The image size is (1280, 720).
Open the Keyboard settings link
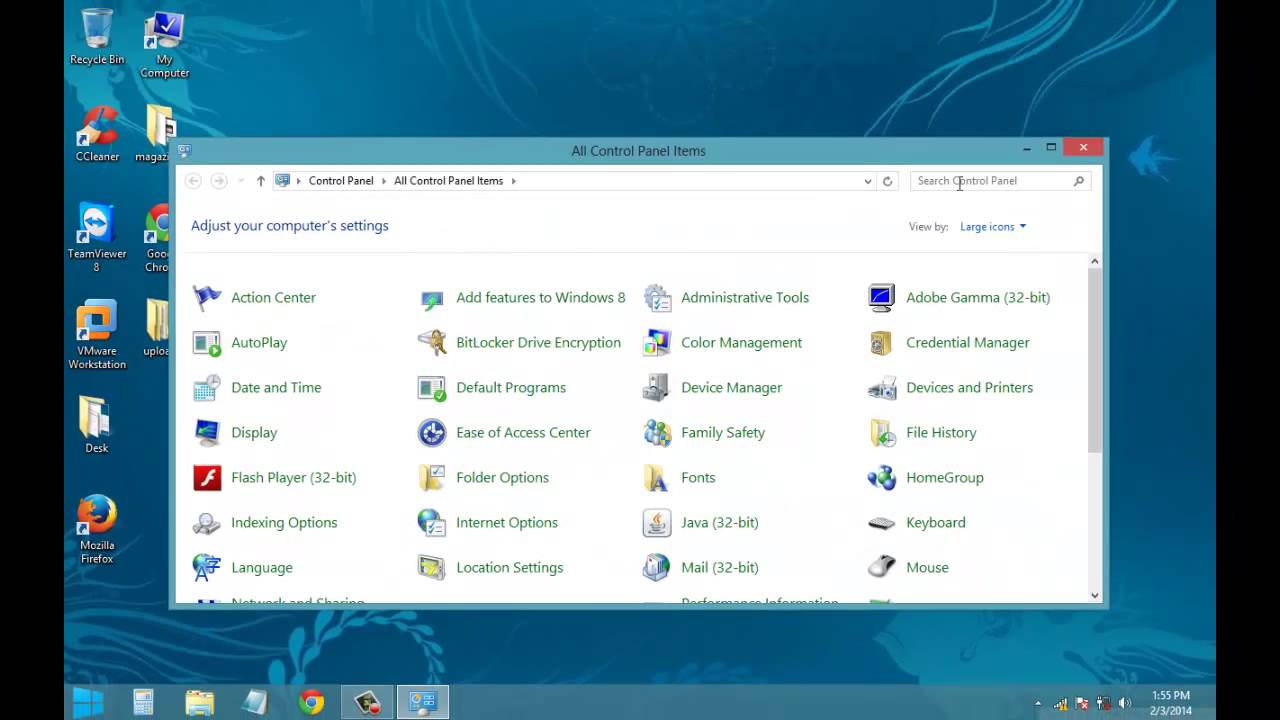936,522
